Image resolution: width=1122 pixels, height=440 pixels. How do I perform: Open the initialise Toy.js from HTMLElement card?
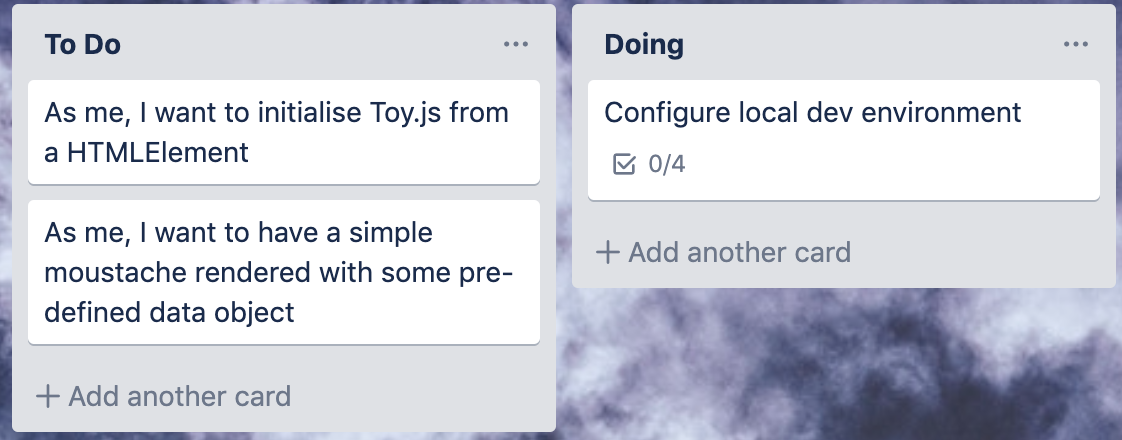coord(284,132)
